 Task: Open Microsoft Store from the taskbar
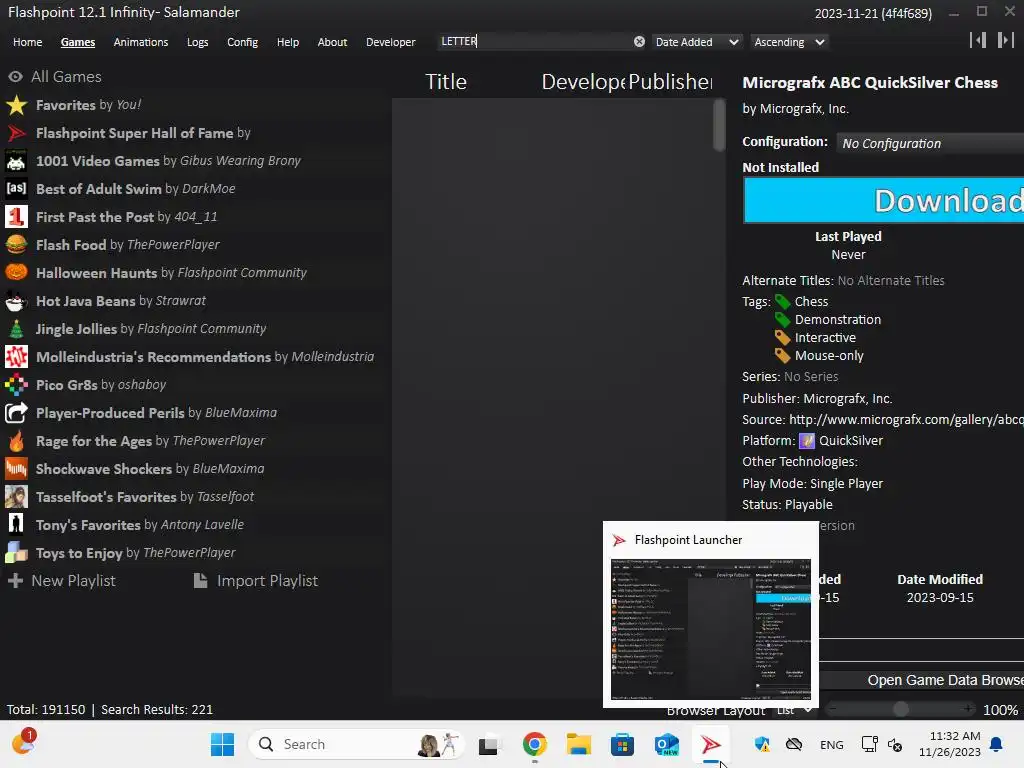tap(622, 744)
